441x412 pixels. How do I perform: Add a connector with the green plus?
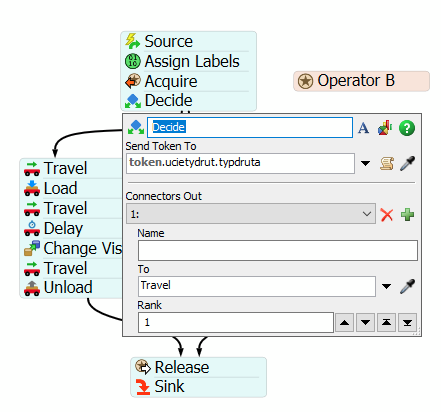(x=407, y=215)
